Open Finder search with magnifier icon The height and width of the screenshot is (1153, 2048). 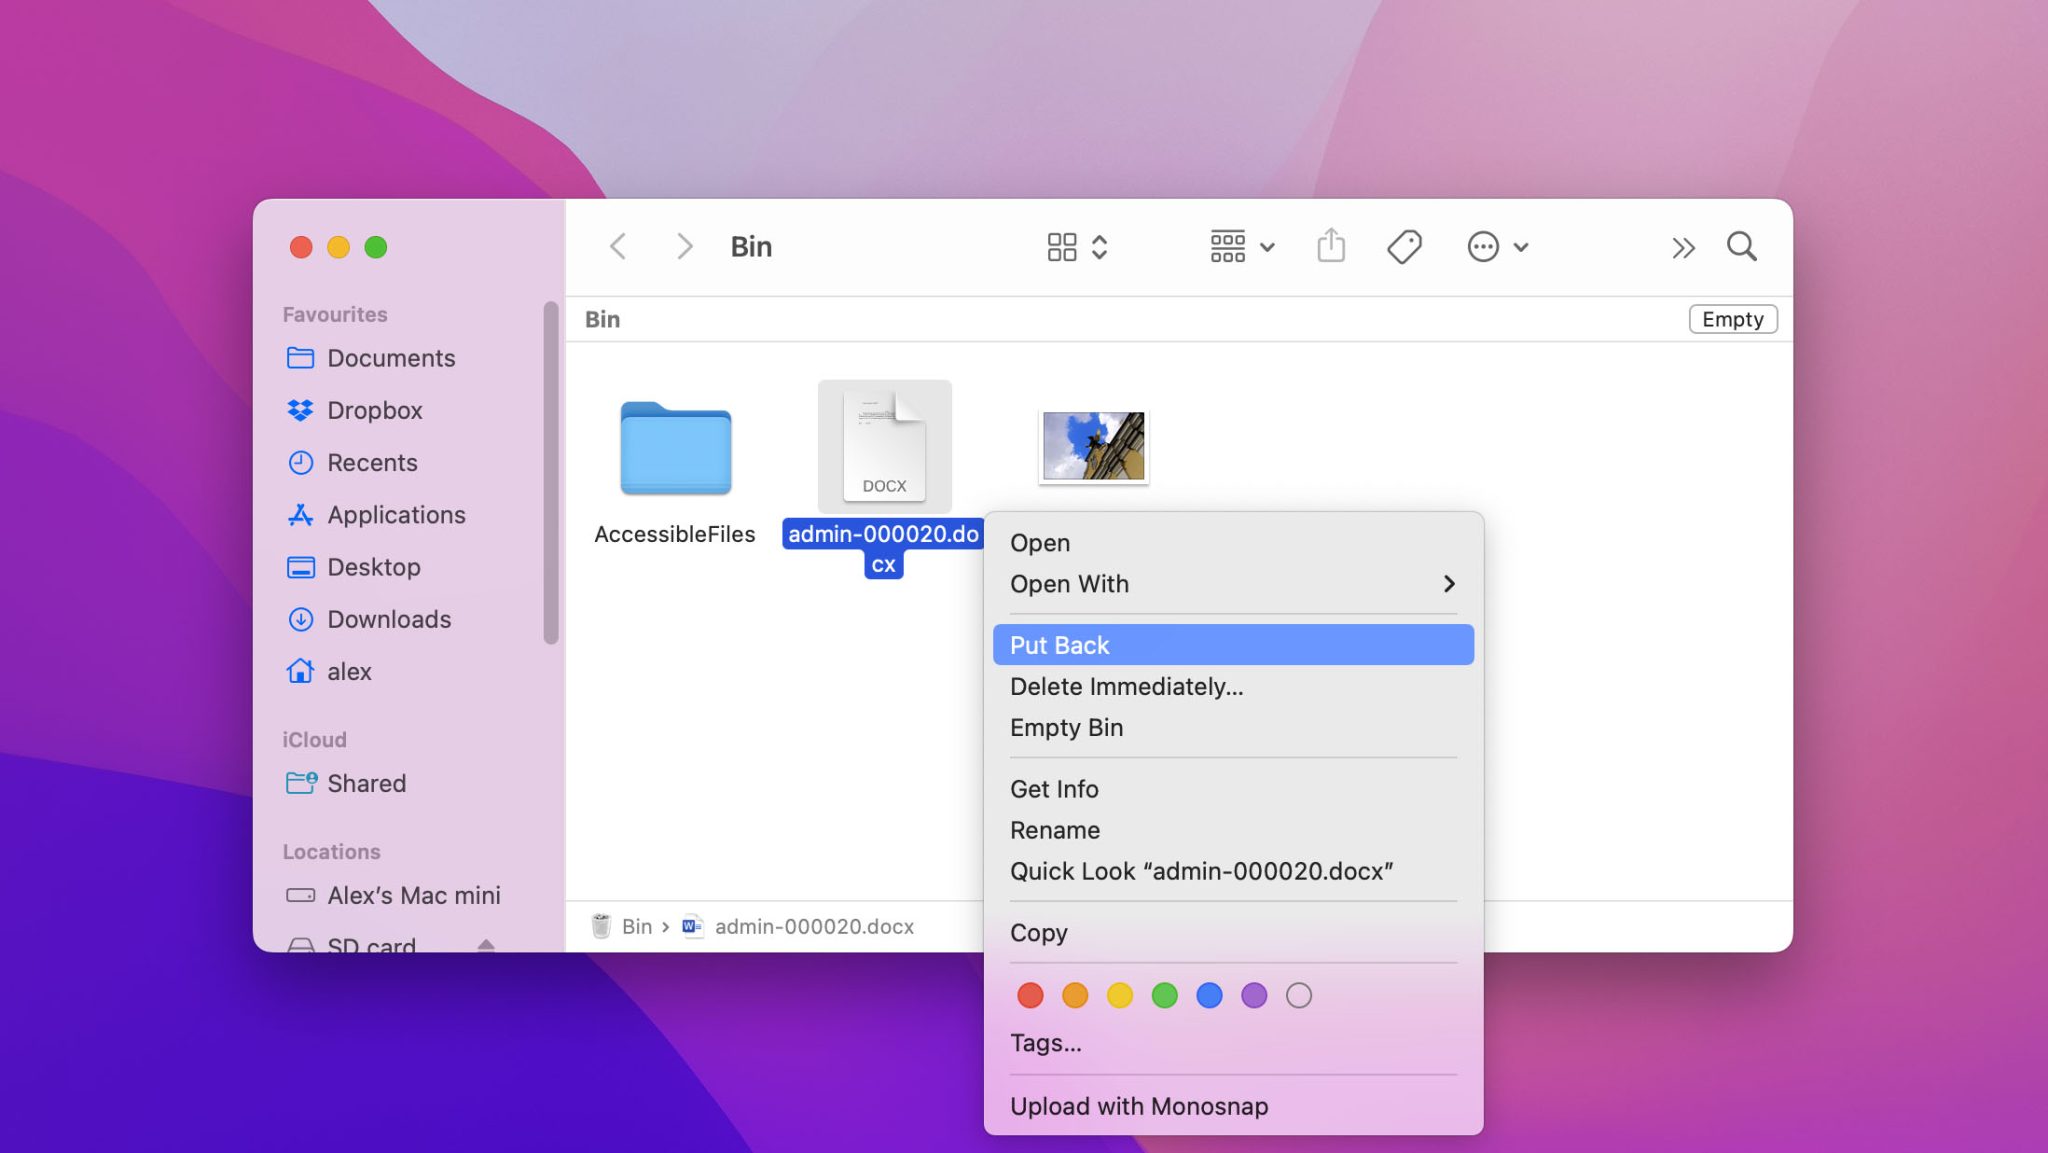1742,246
